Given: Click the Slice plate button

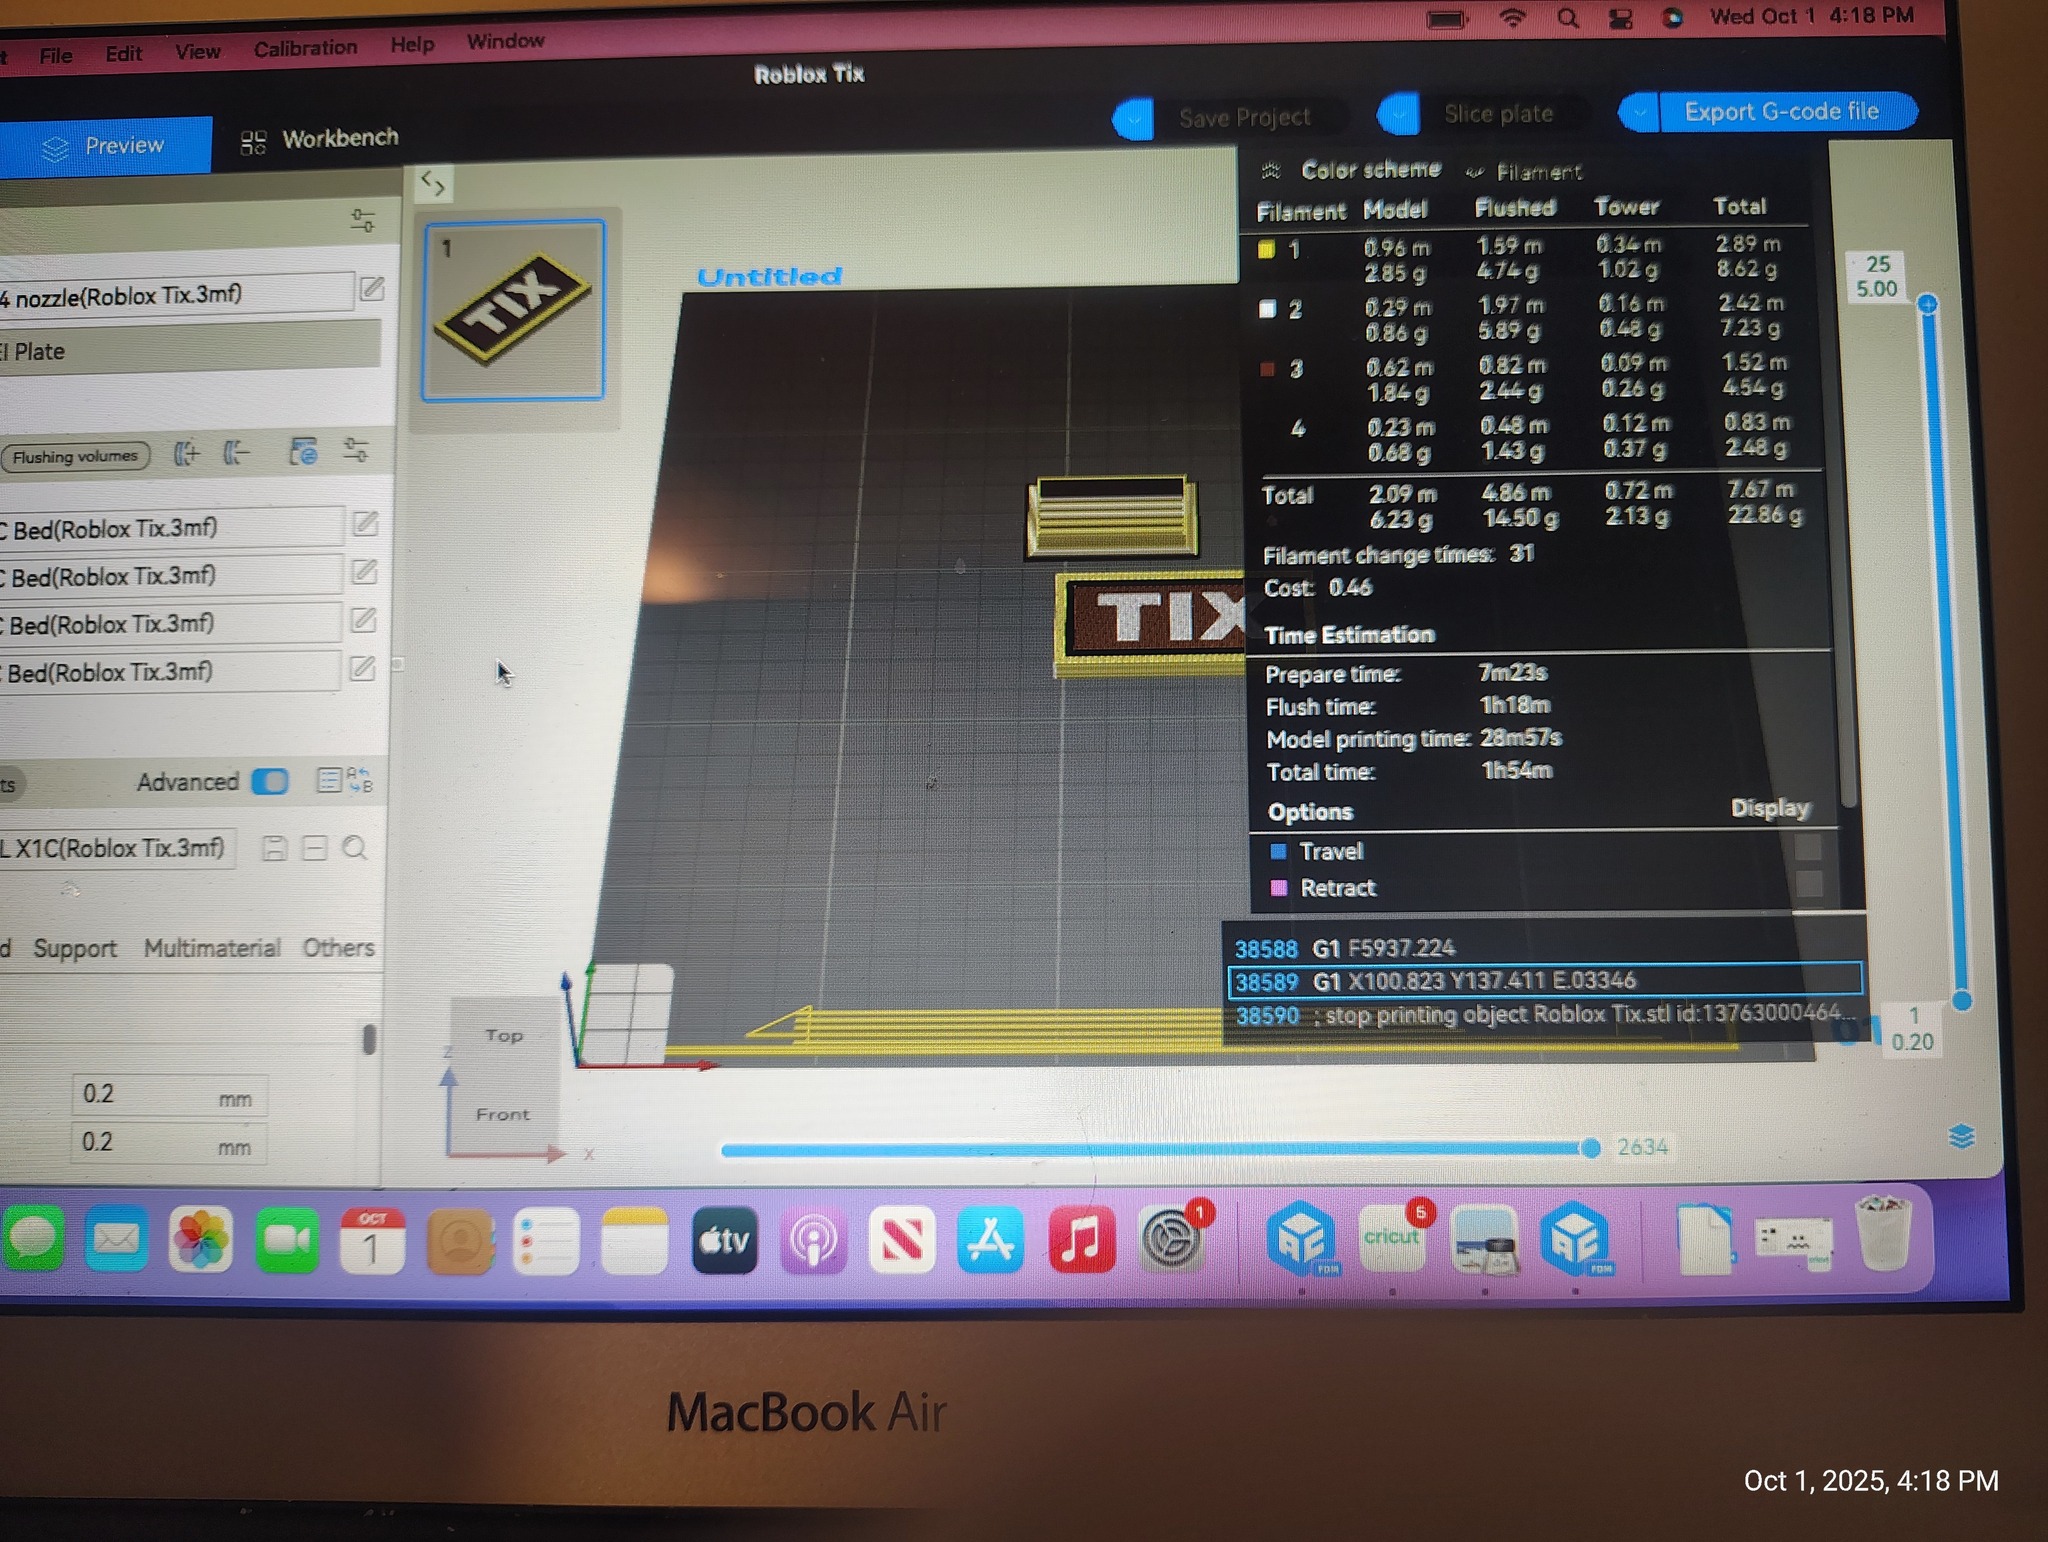Looking at the screenshot, I should pos(1498,114).
